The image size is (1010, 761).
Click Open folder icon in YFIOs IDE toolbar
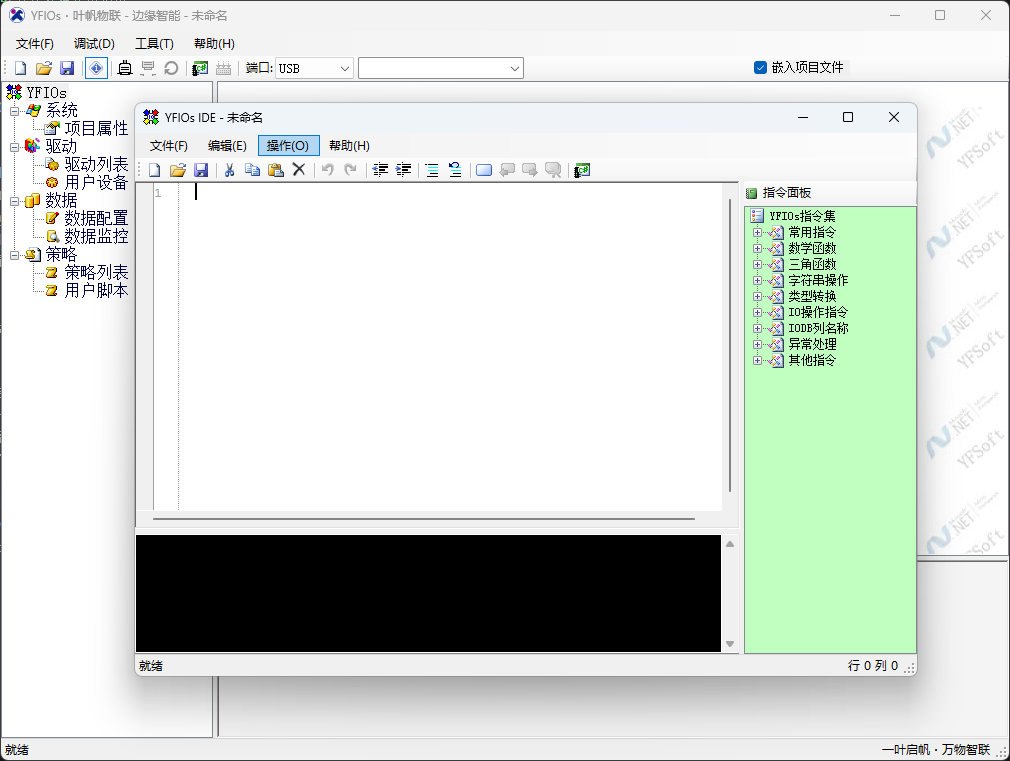(x=178, y=170)
